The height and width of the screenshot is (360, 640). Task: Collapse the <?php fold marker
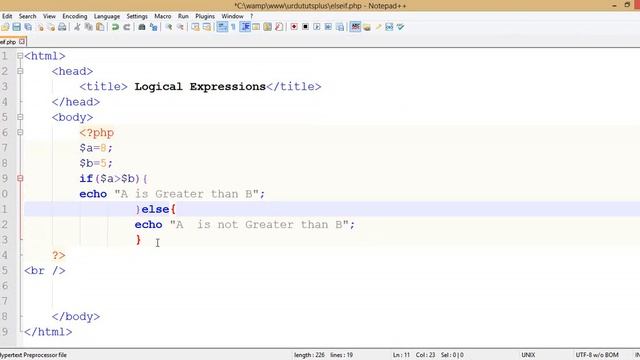[20, 132]
